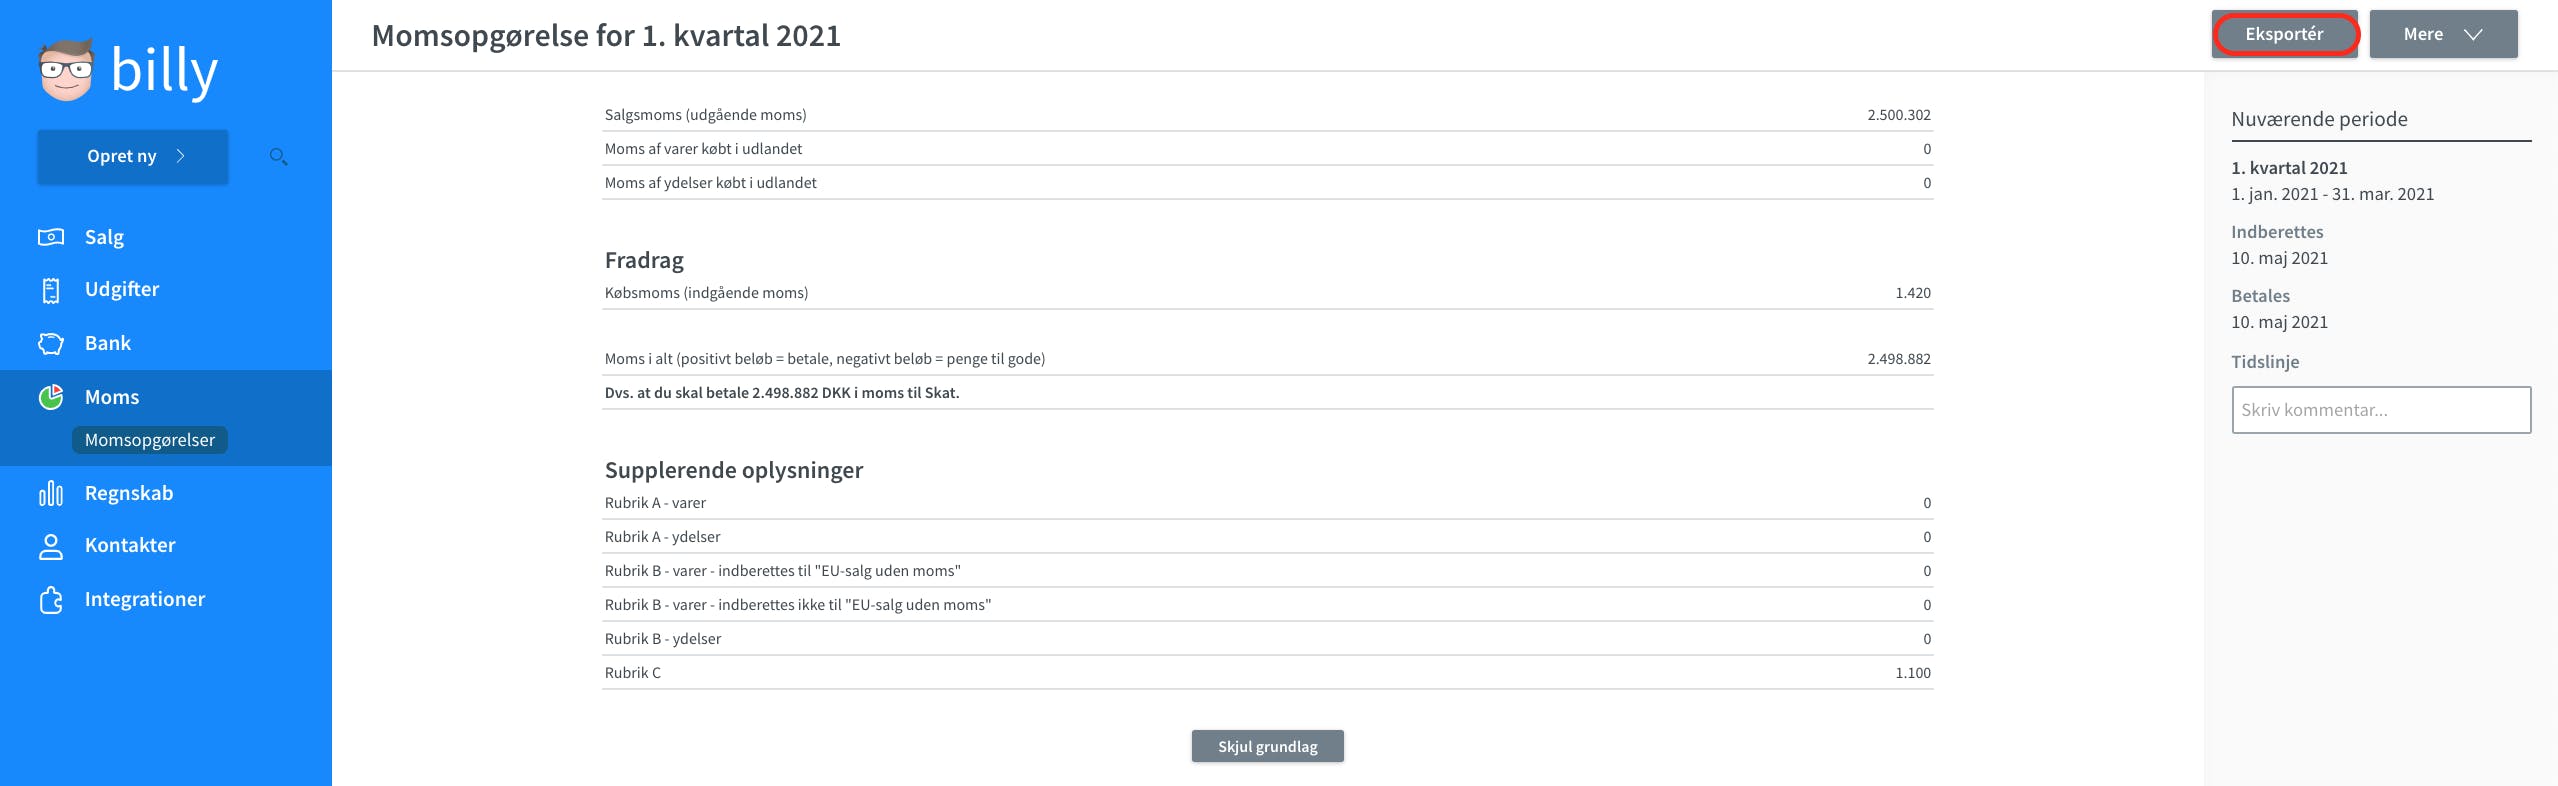Click the Eksportér button

(x=2284, y=34)
